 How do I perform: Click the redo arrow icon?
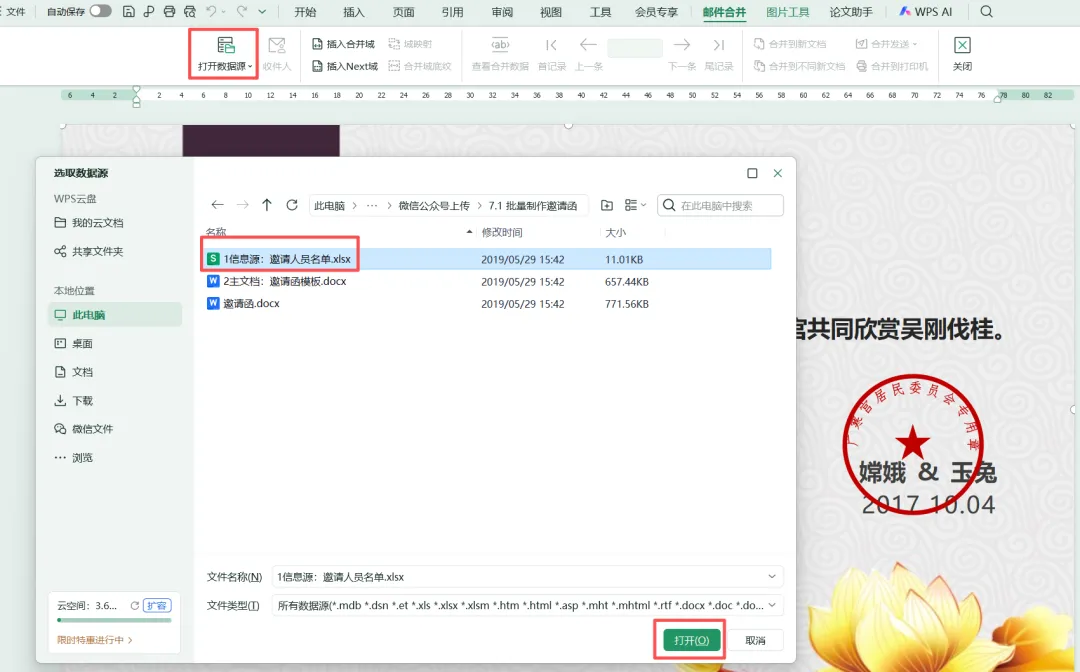point(241,12)
